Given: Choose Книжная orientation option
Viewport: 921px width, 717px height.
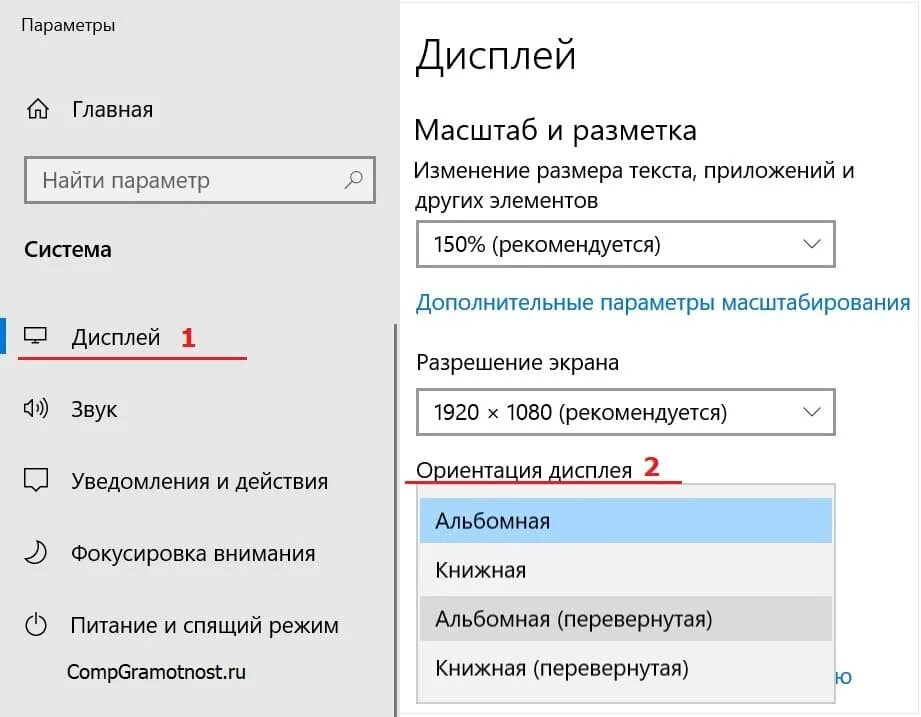Looking at the screenshot, I should [x=626, y=570].
